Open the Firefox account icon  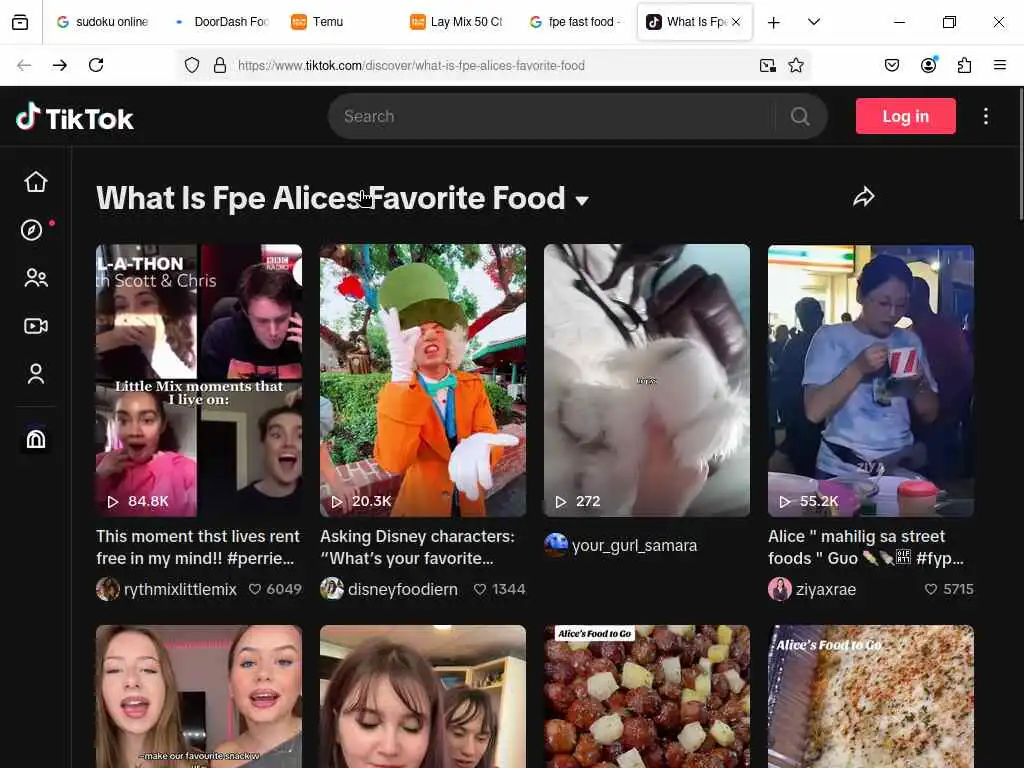click(x=928, y=65)
